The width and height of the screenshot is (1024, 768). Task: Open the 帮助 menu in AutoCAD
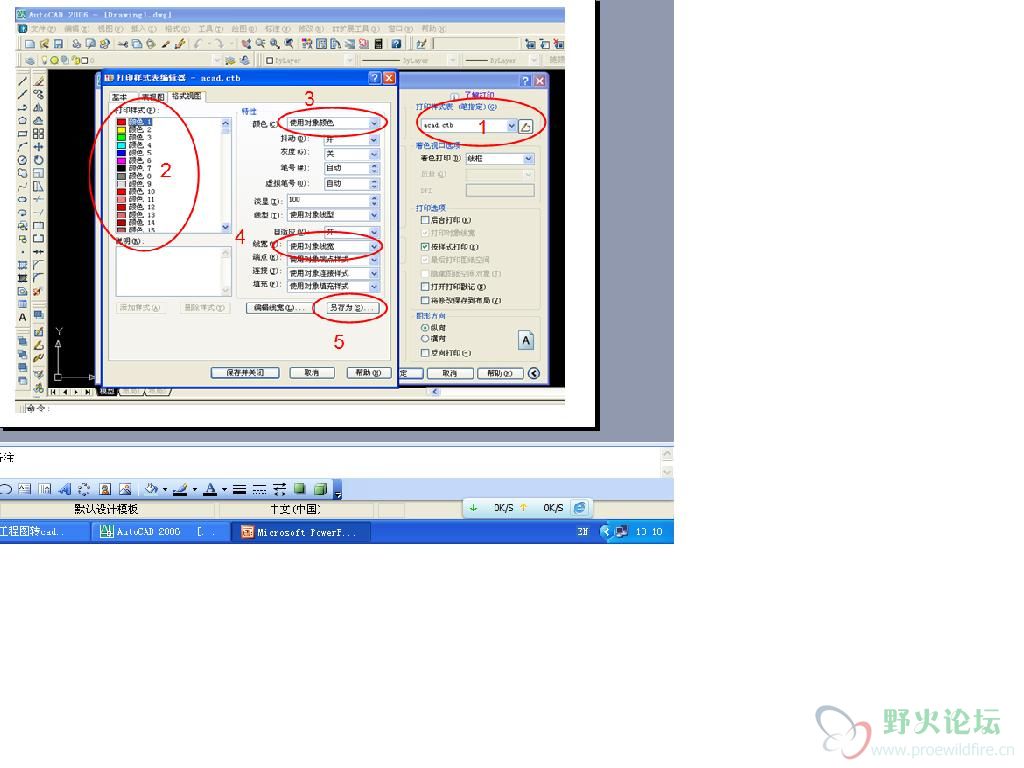click(434, 29)
